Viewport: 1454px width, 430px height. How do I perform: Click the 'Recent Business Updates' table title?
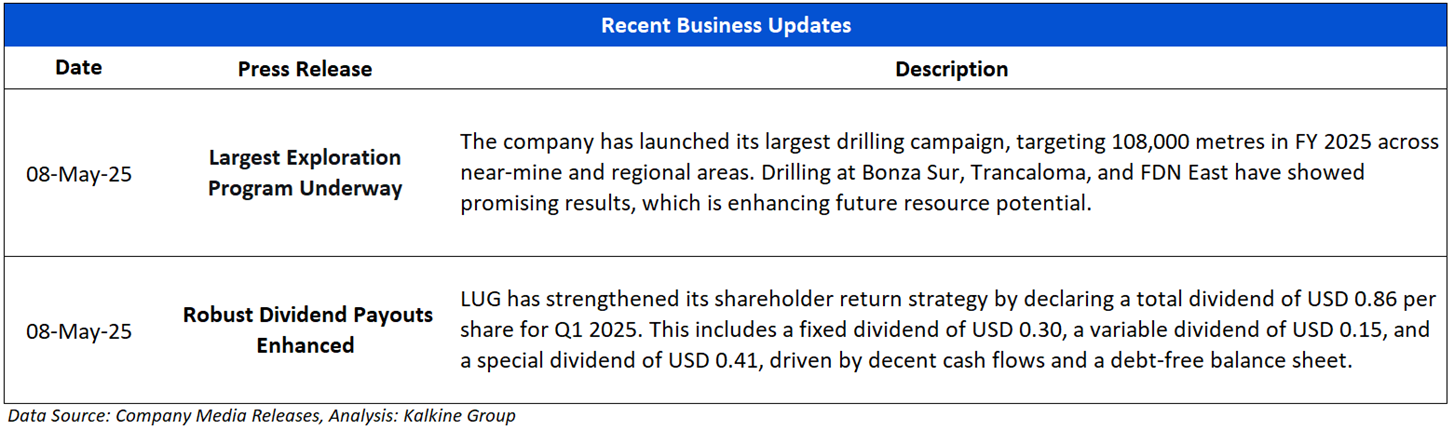click(x=726, y=25)
